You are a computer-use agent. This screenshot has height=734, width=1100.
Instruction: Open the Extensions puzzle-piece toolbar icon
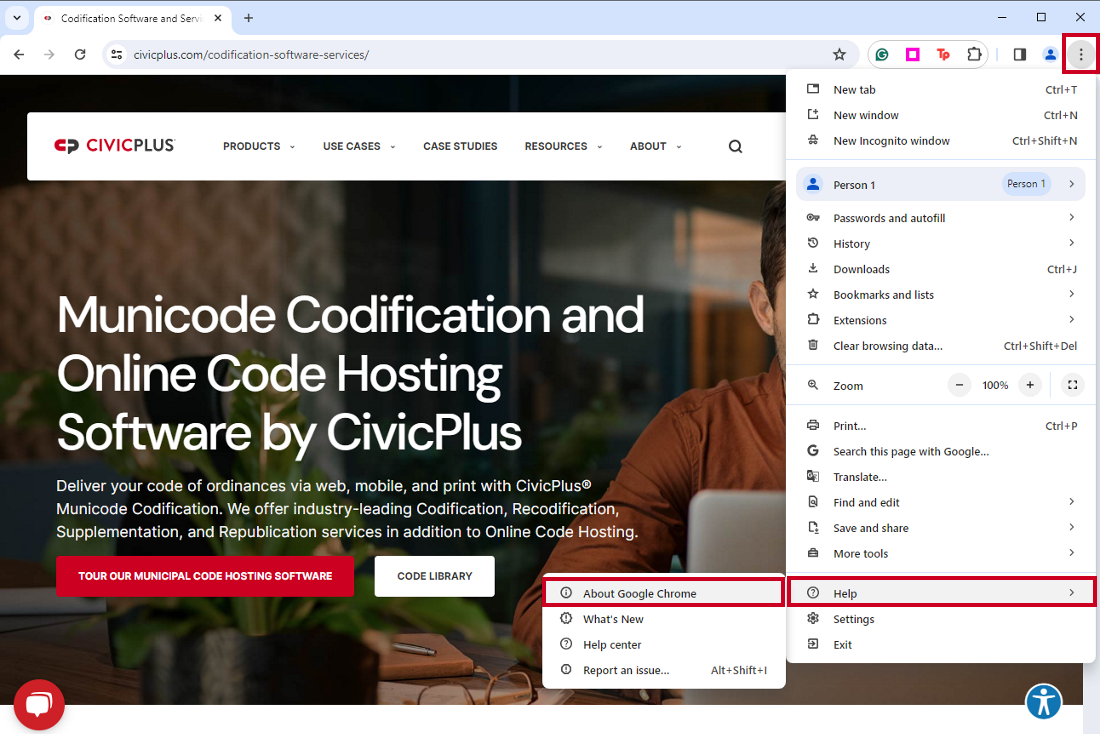tap(974, 55)
